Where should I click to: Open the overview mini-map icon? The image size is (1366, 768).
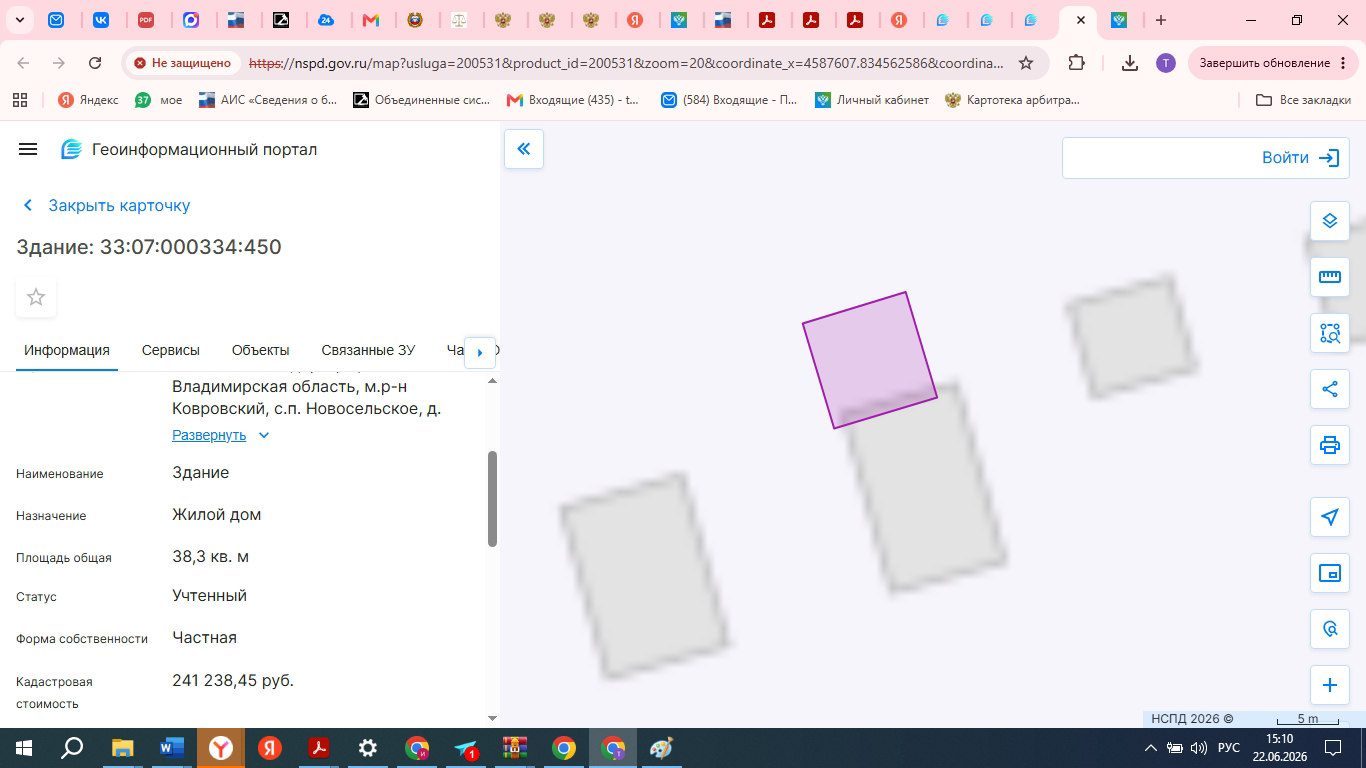(x=1329, y=573)
